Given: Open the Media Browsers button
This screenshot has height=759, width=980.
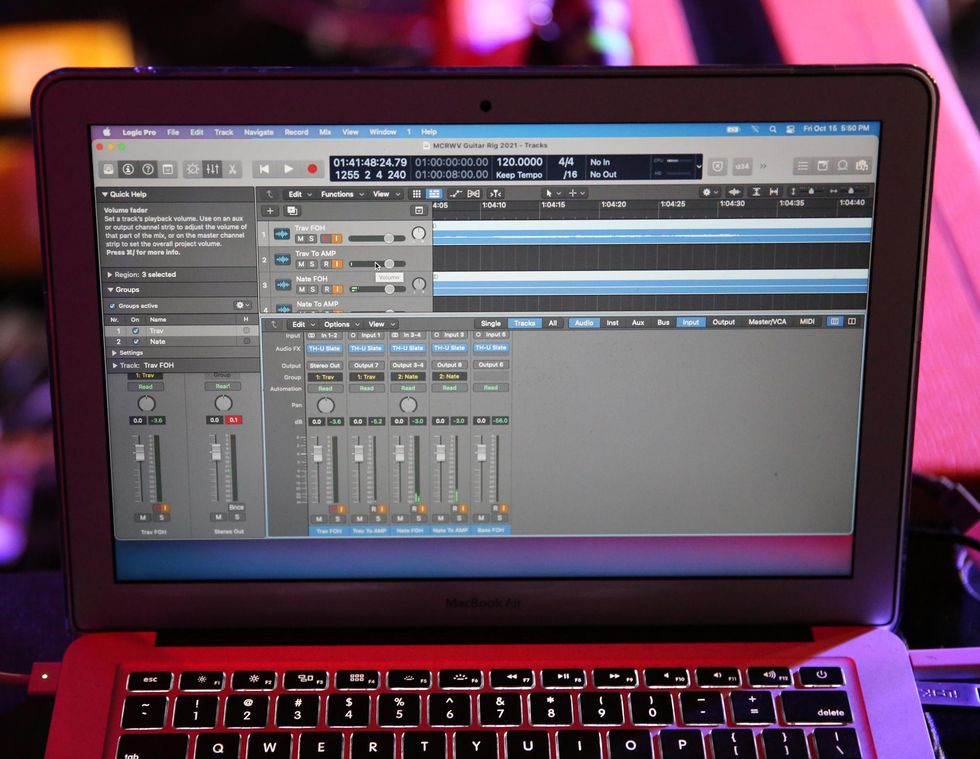Looking at the screenshot, I should (x=862, y=166).
